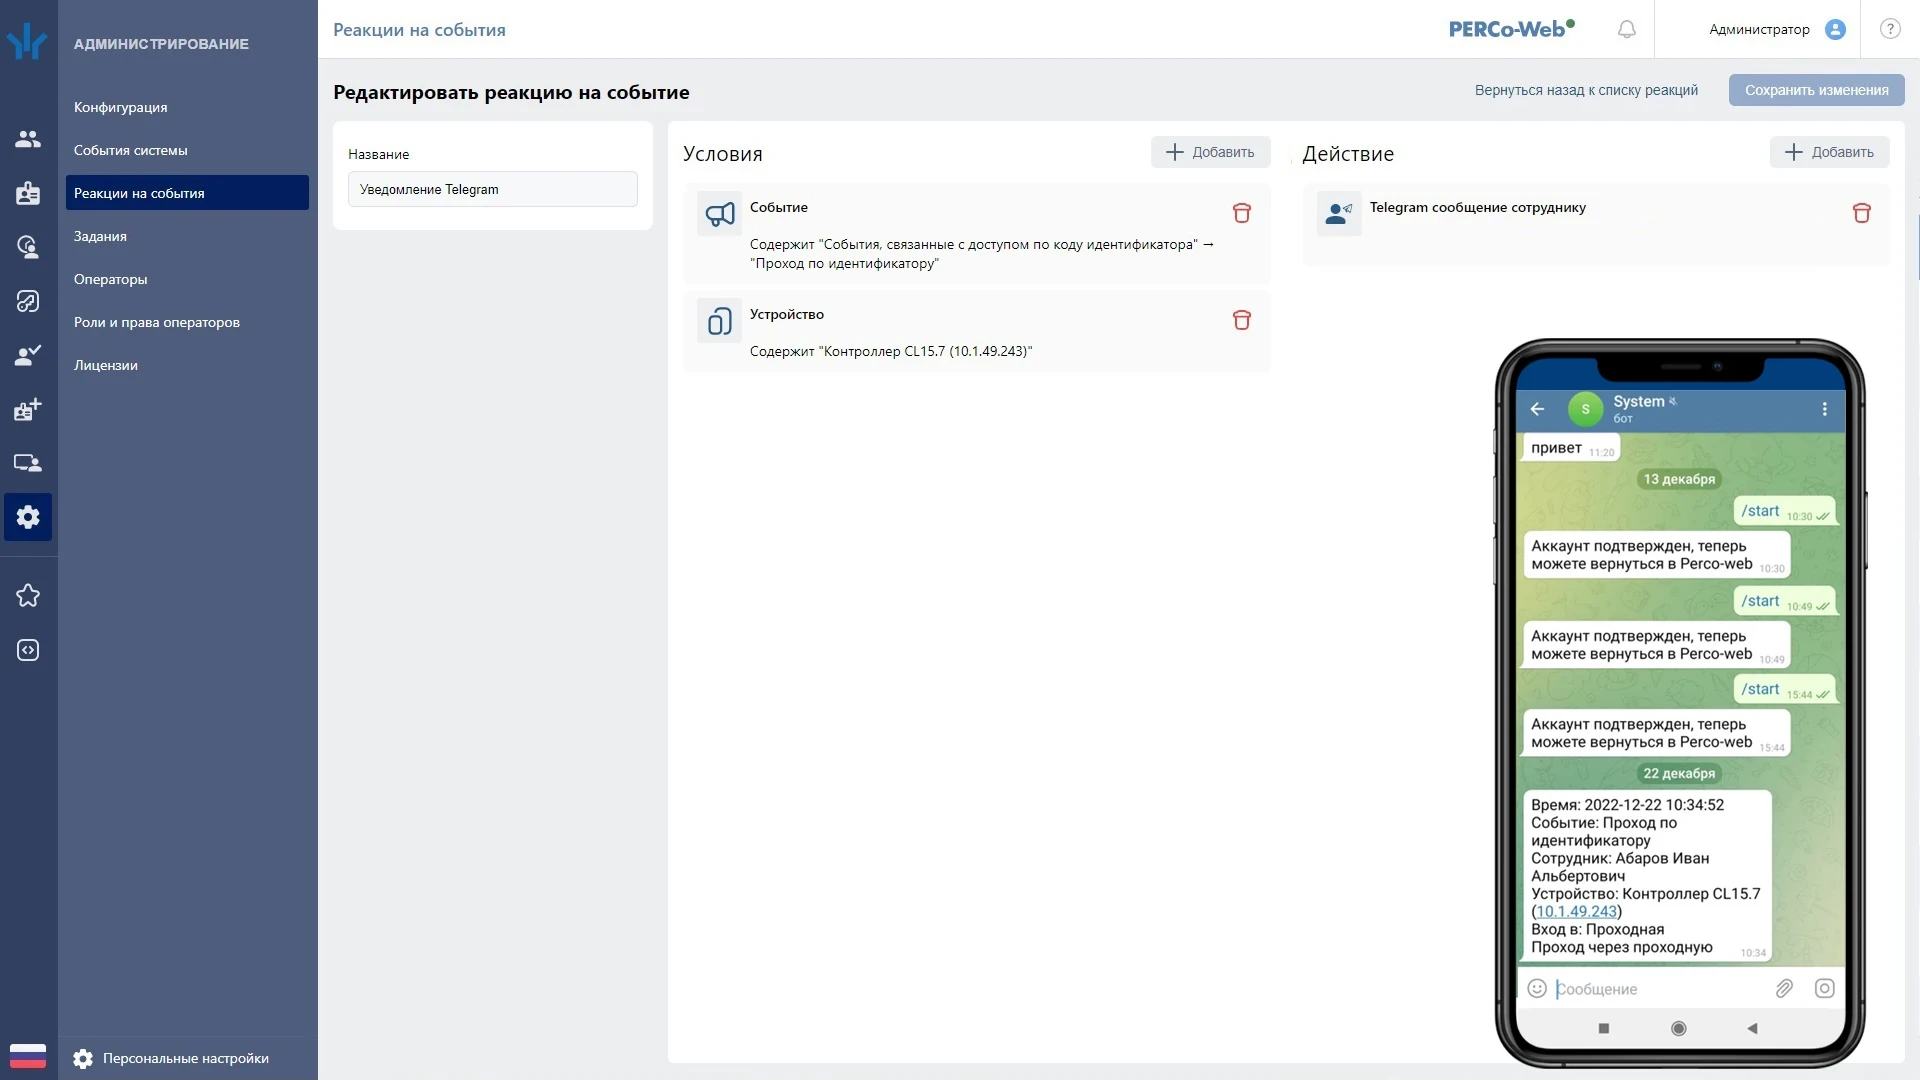Click the "Событие" condition title
1920x1080 pixels.
[779, 207]
